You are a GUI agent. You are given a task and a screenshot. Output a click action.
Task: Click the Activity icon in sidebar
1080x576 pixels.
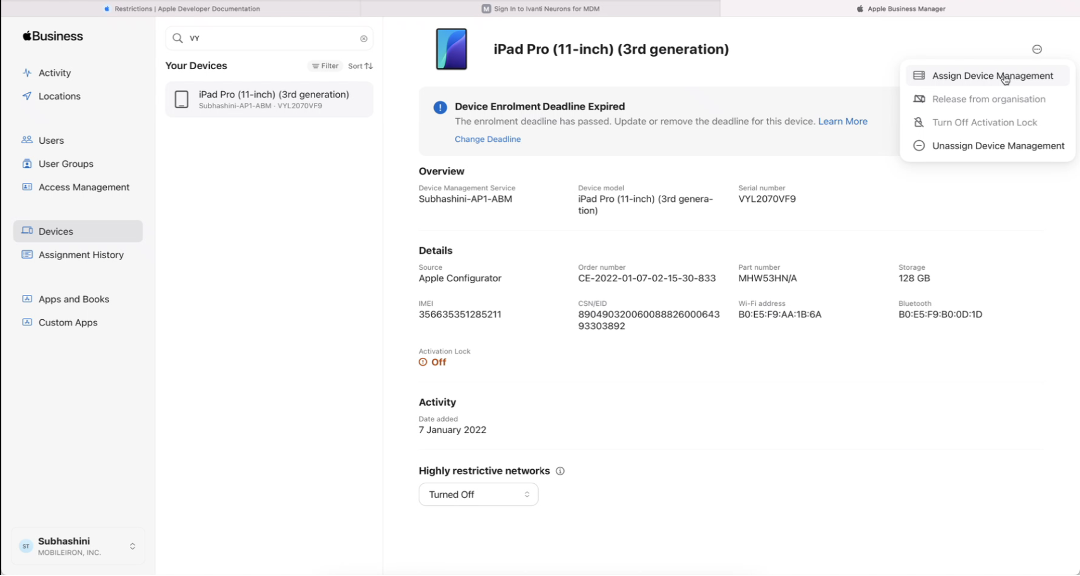click(27, 73)
